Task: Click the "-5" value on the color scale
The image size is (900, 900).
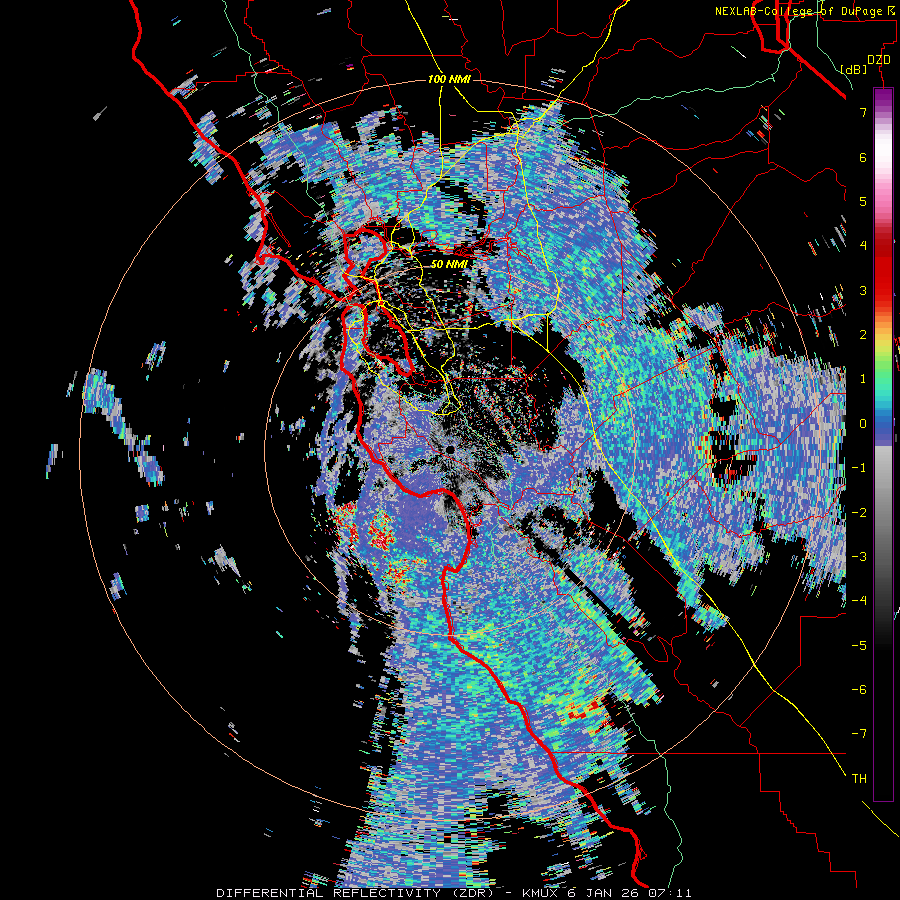Action: [x=859, y=646]
